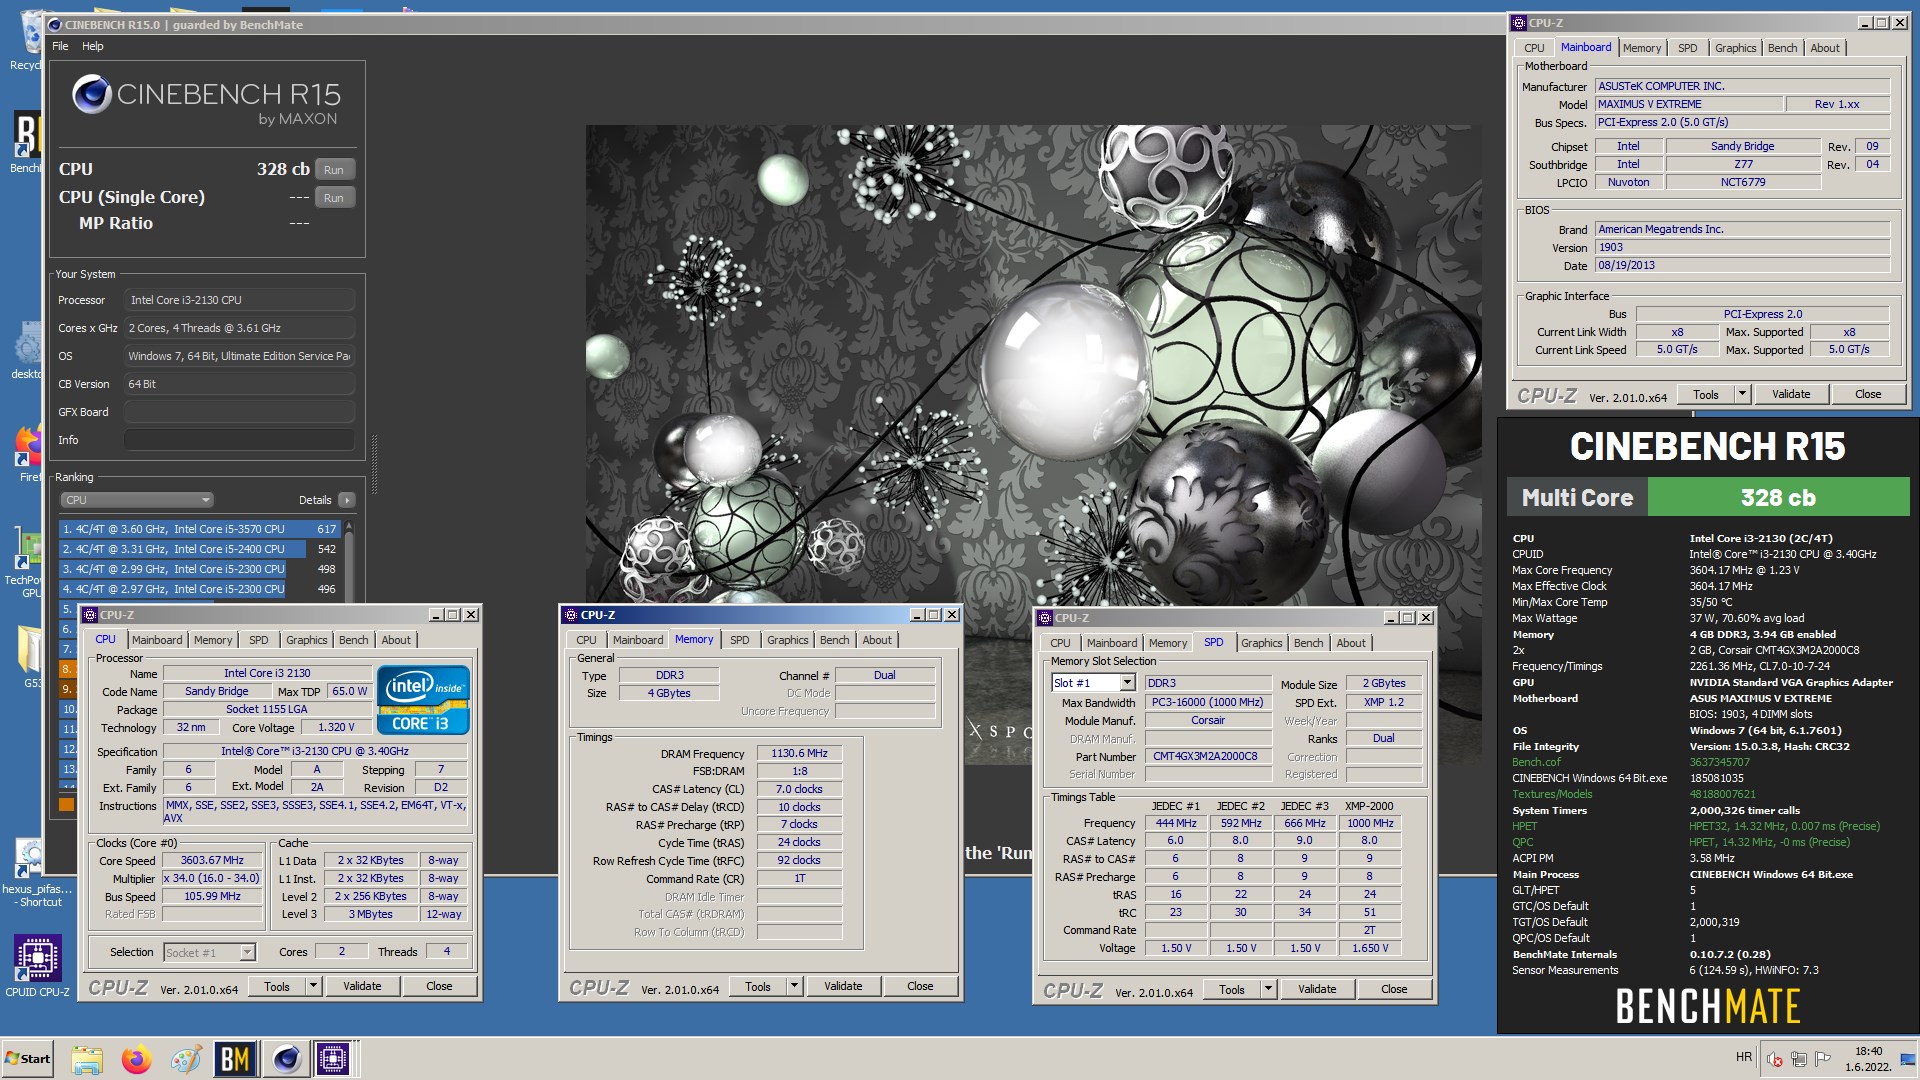Open the Start menu
The width and height of the screenshot is (1920, 1080).
[28, 1059]
